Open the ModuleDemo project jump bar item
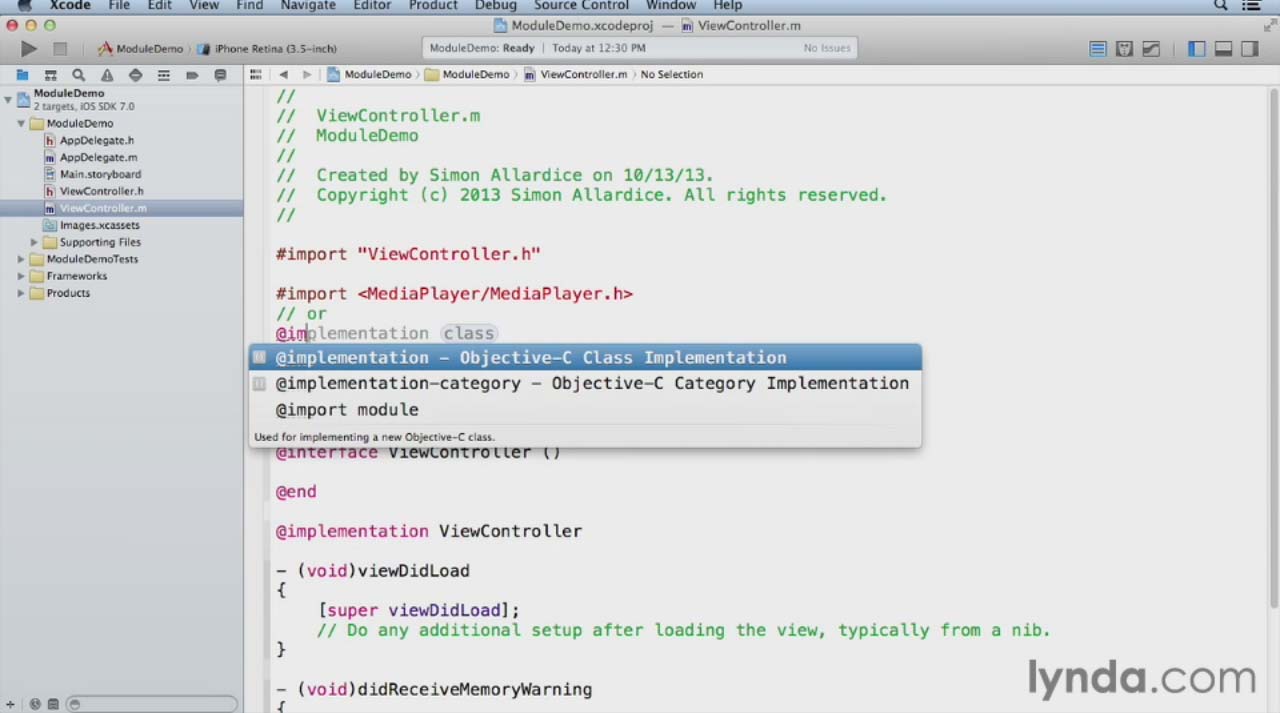Viewport: 1280px width, 713px height. [x=370, y=74]
